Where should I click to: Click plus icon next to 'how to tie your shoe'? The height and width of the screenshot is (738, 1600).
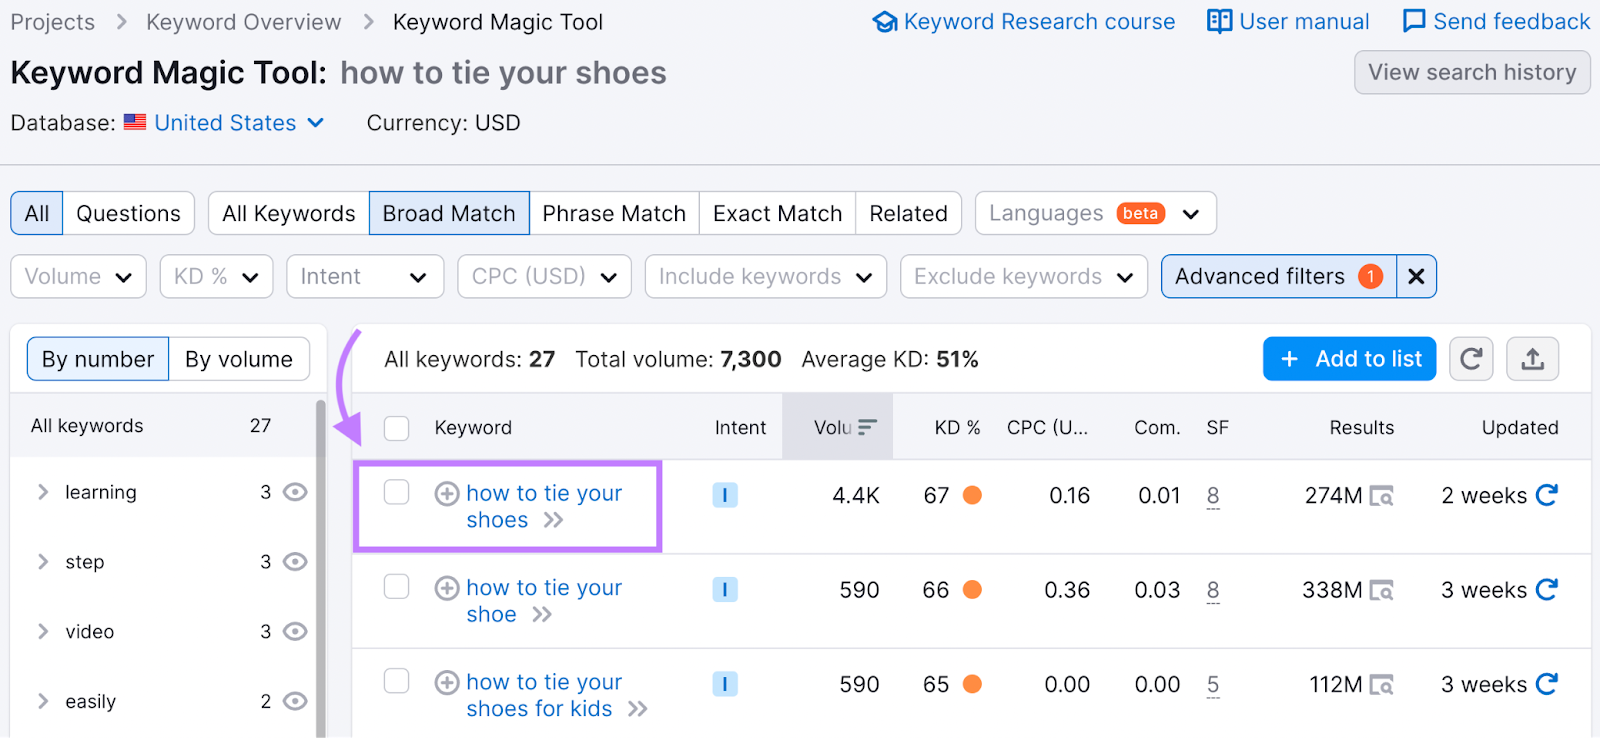pyautogui.click(x=447, y=588)
